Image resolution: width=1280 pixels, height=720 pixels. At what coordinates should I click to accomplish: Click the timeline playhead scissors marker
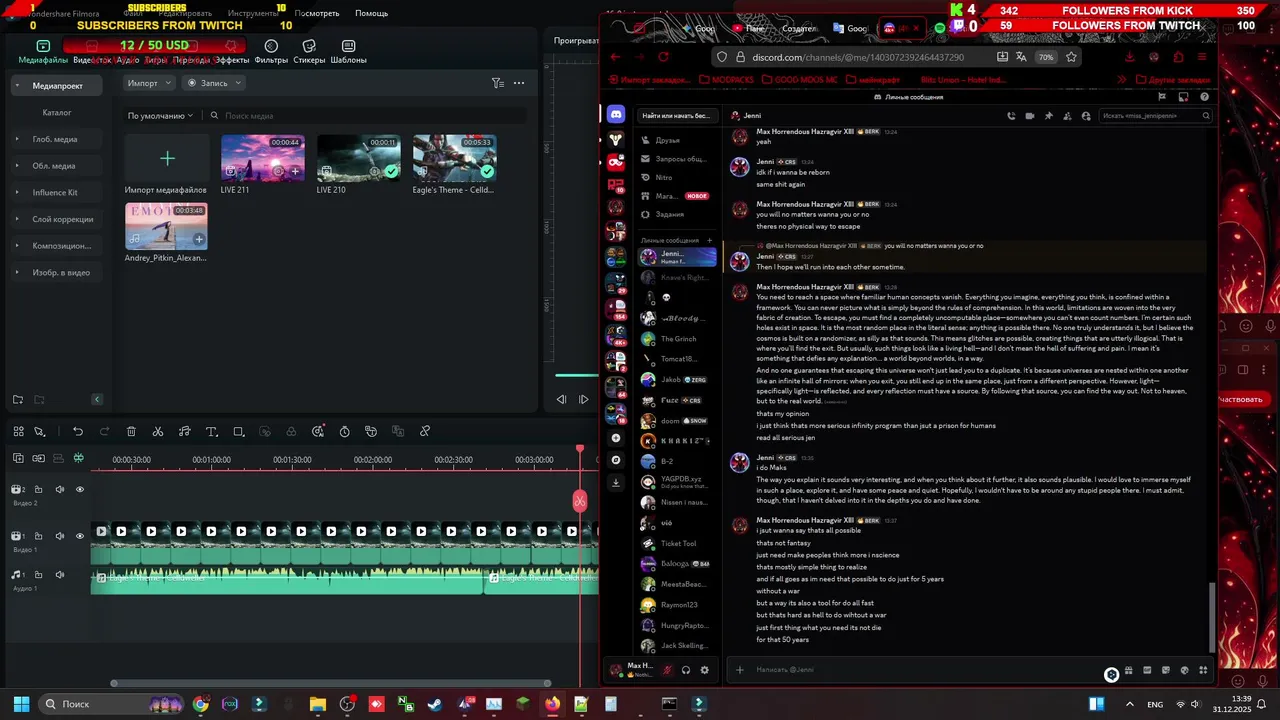[x=580, y=501]
